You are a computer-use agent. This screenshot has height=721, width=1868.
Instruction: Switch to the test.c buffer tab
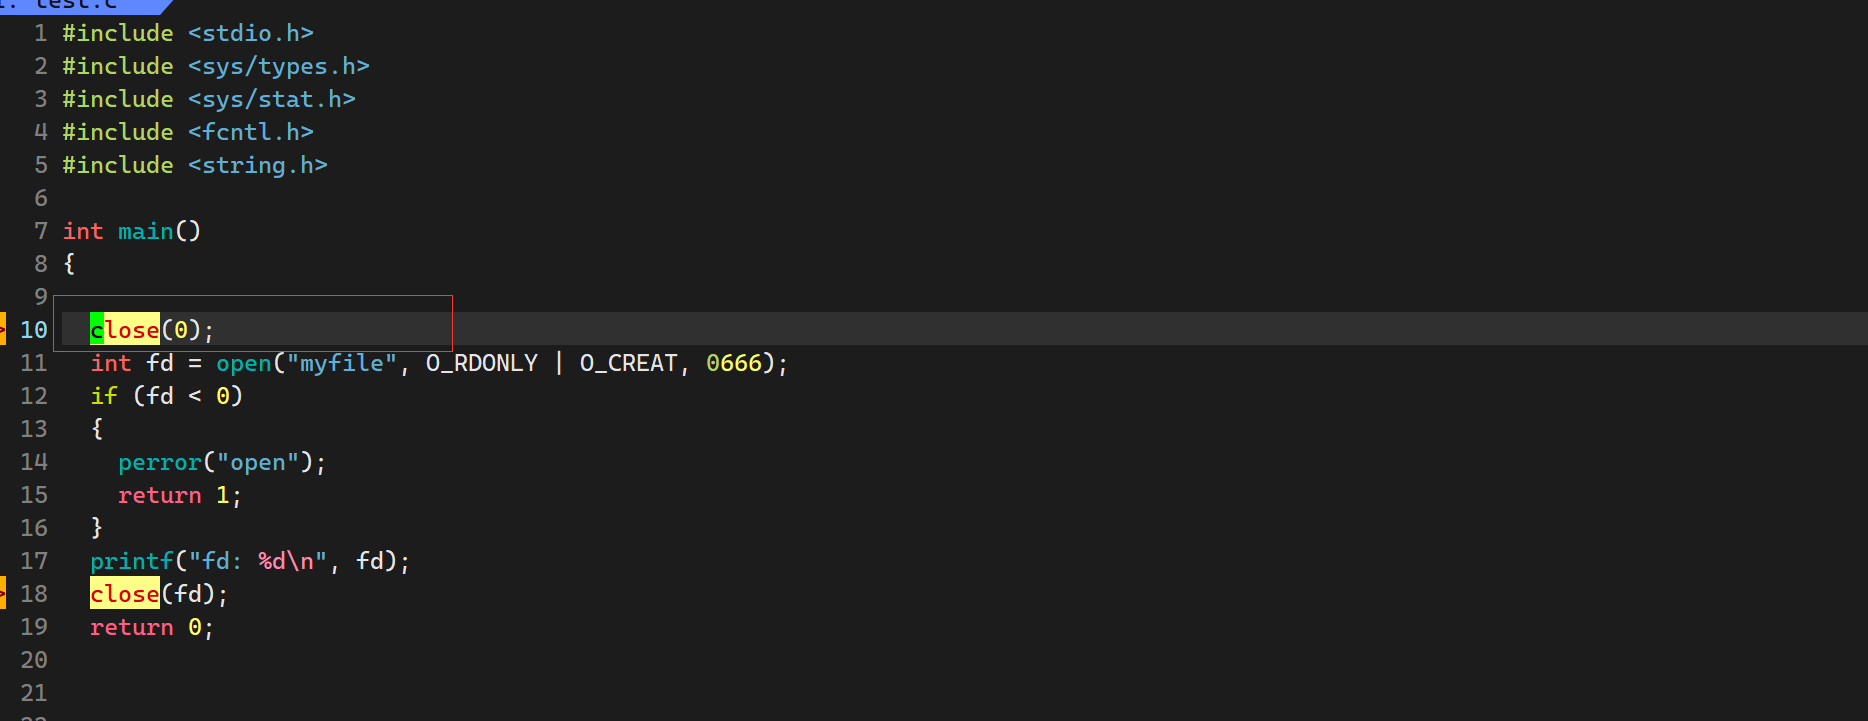[x=75, y=5]
